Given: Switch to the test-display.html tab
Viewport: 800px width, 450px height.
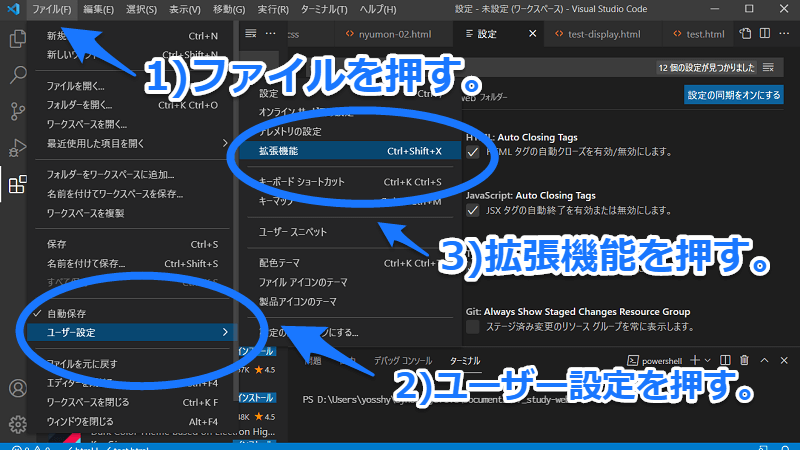Looking at the screenshot, I should tap(602, 34).
